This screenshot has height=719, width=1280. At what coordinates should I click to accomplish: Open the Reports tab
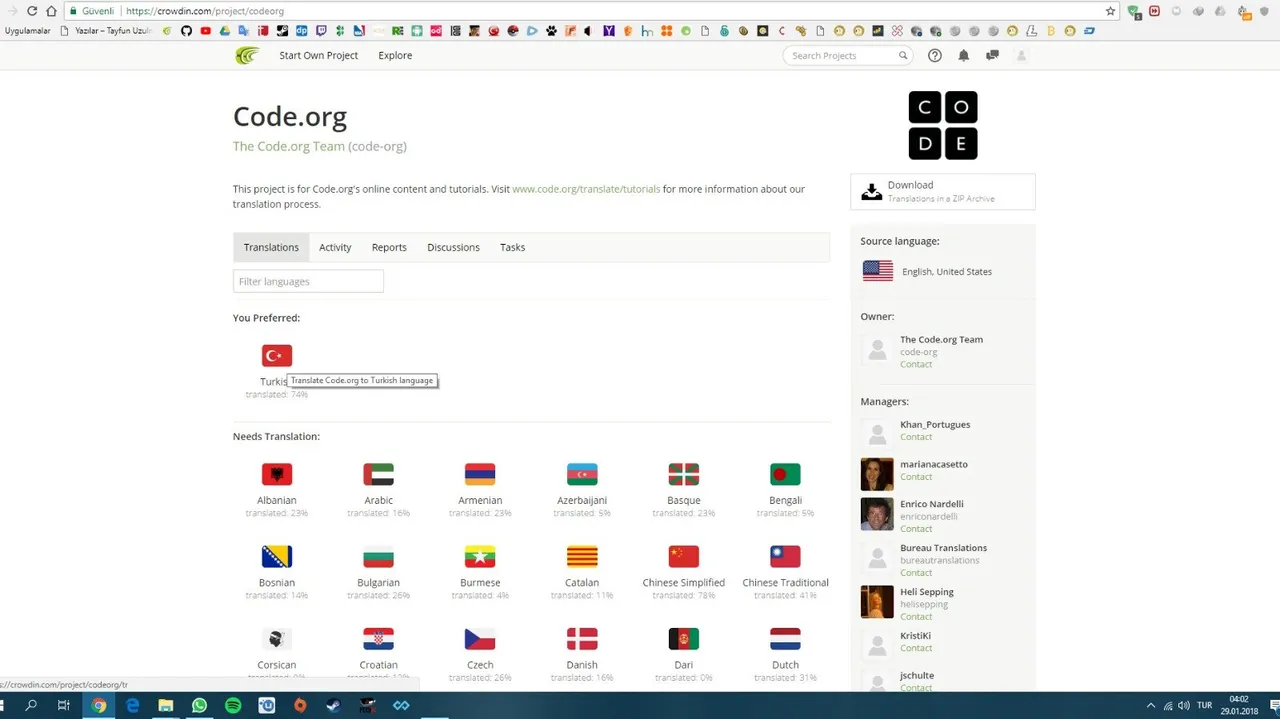point(389,247)
